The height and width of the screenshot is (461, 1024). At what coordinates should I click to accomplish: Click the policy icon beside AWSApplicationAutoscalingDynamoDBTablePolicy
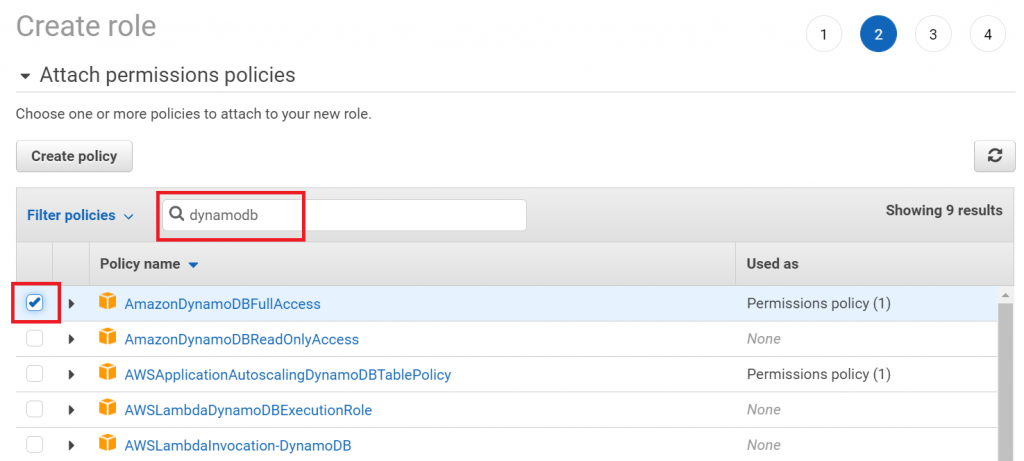click(107, 372)
